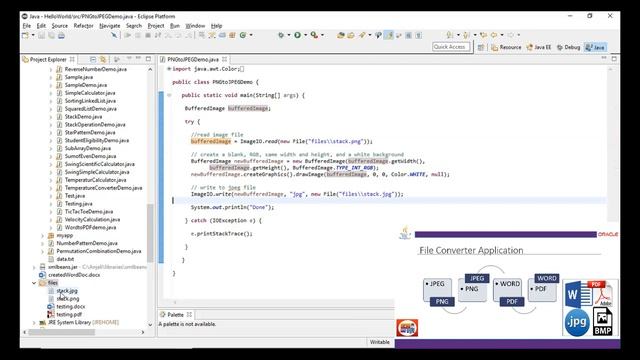Screen dimensions: 640x360
Task: Click the Search flashlight toolbar icon
Action: click(362, 36)
